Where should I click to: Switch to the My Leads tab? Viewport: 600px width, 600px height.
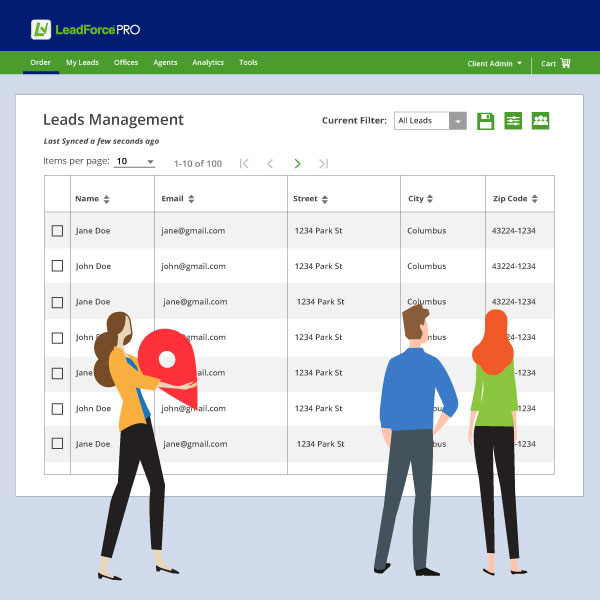[82, 63]
